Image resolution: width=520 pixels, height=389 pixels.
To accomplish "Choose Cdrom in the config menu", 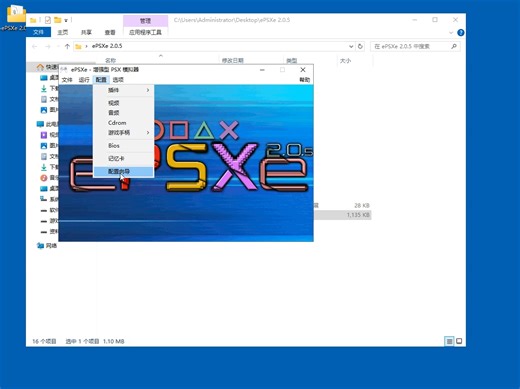I will coord(123,123).
